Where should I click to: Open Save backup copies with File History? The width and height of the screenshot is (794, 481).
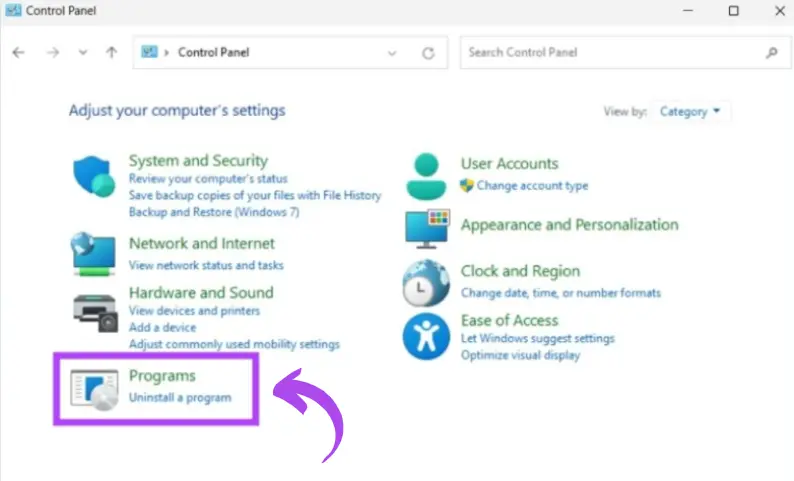pos(255,195)
